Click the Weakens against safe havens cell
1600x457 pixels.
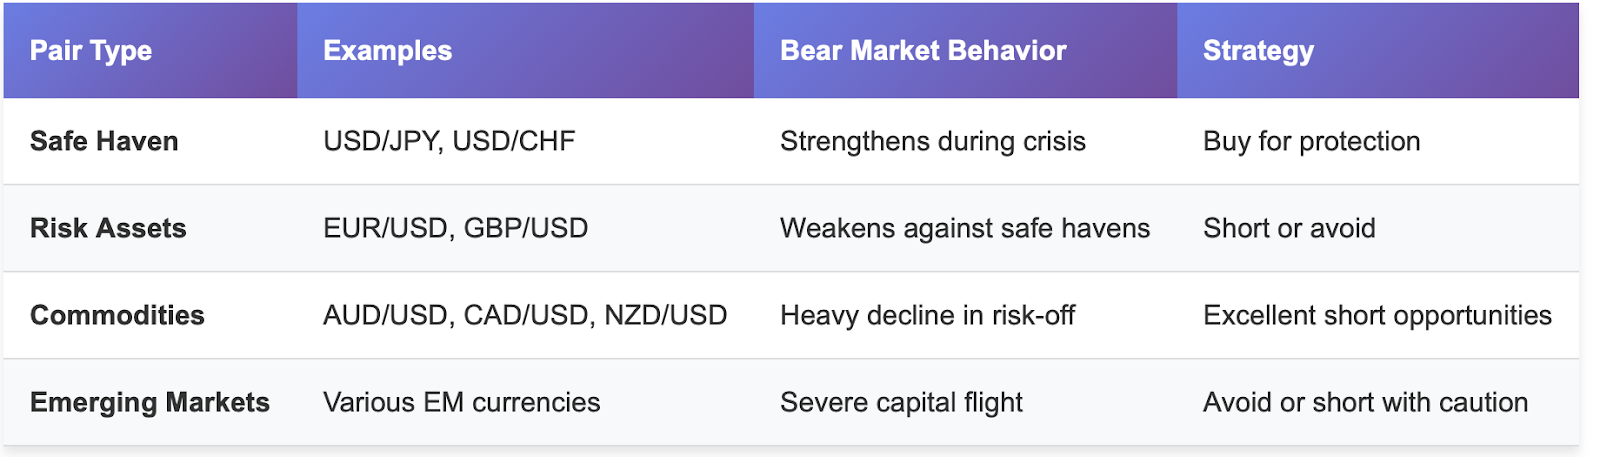pos(965,229)
